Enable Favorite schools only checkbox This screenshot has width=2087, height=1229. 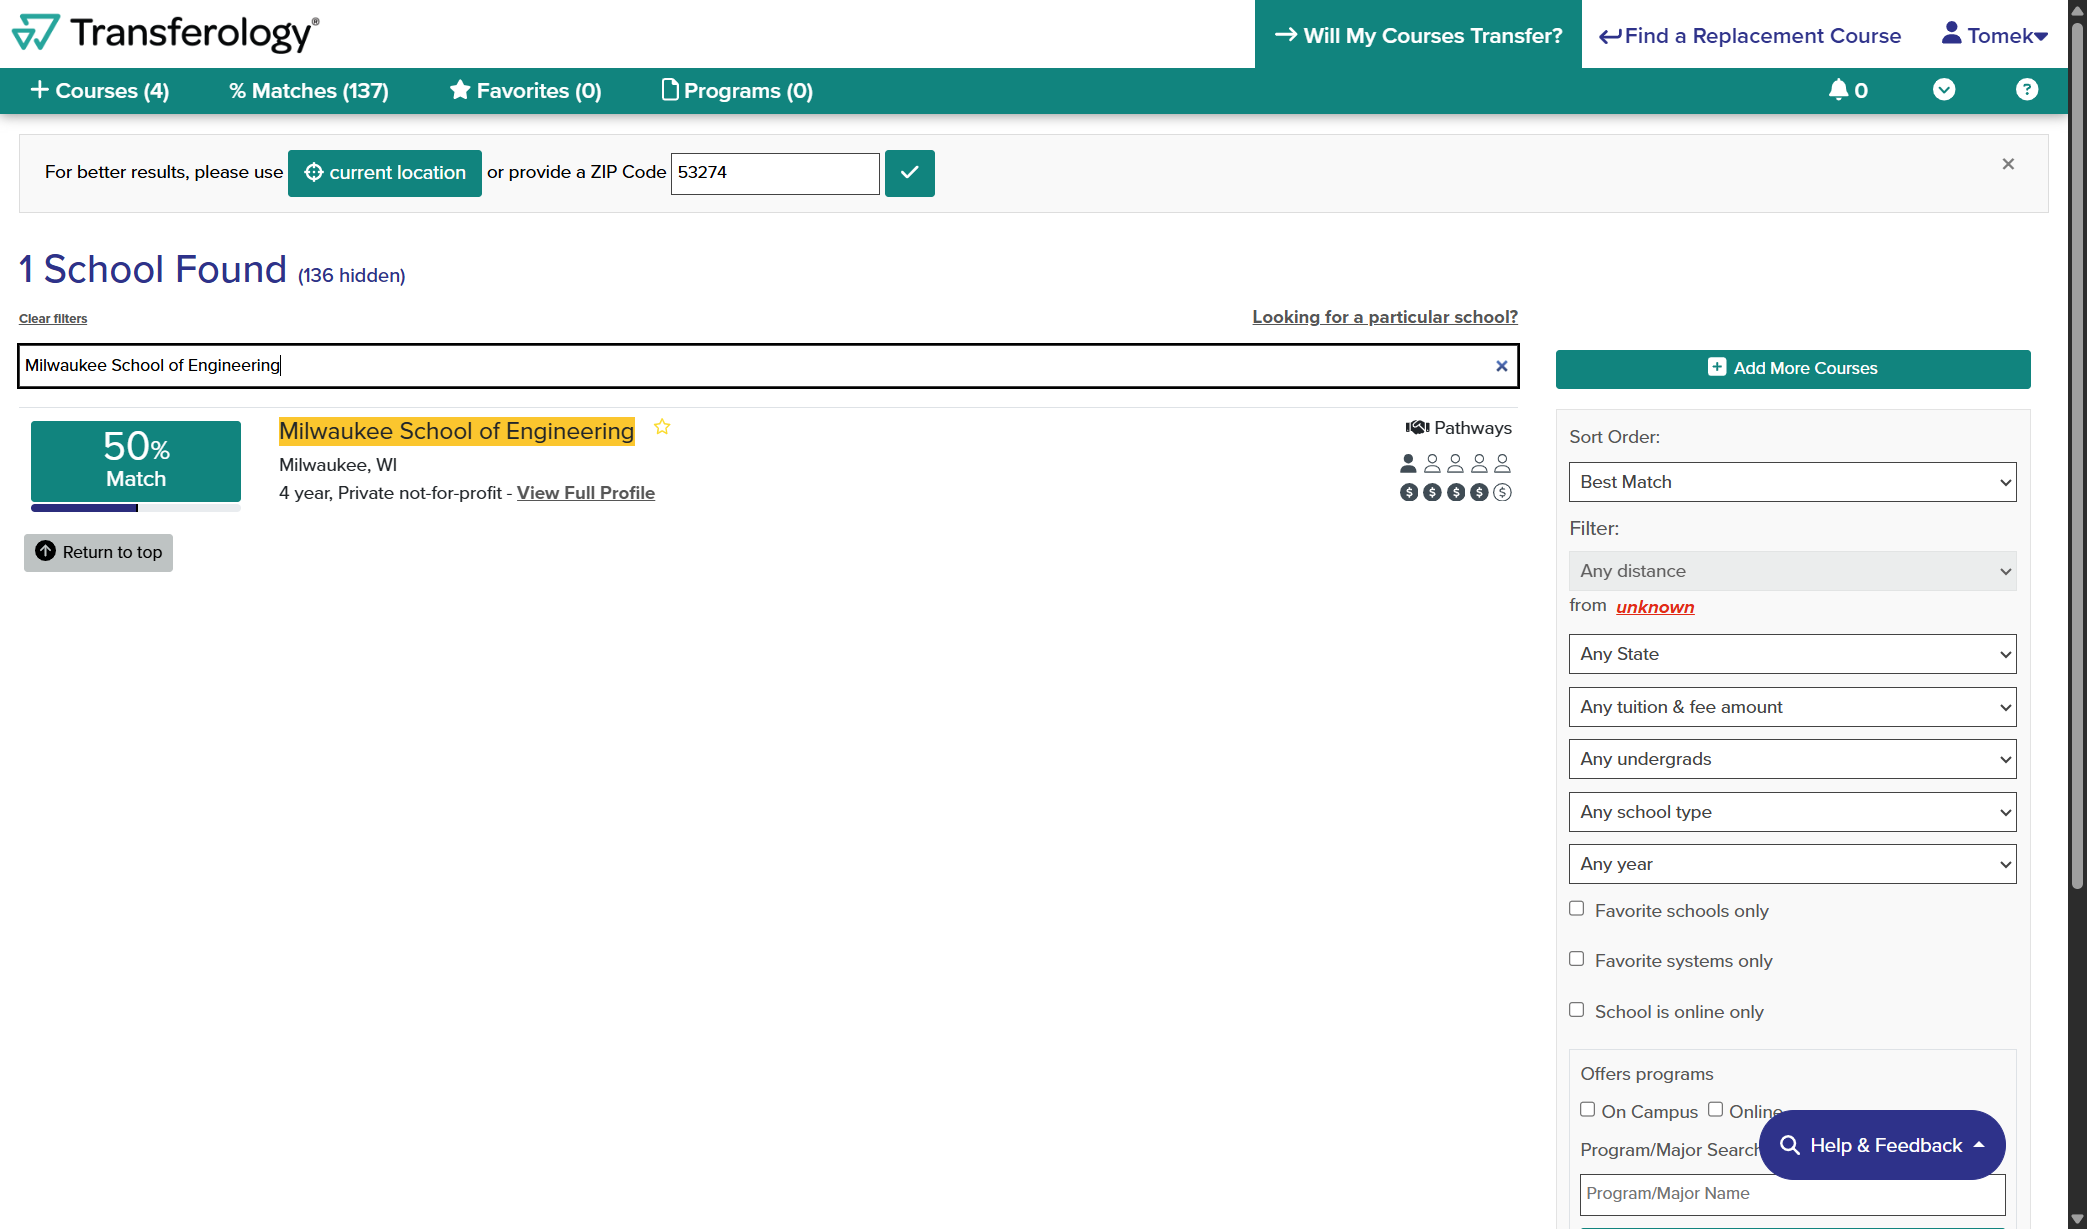(x=1577, y=909)
